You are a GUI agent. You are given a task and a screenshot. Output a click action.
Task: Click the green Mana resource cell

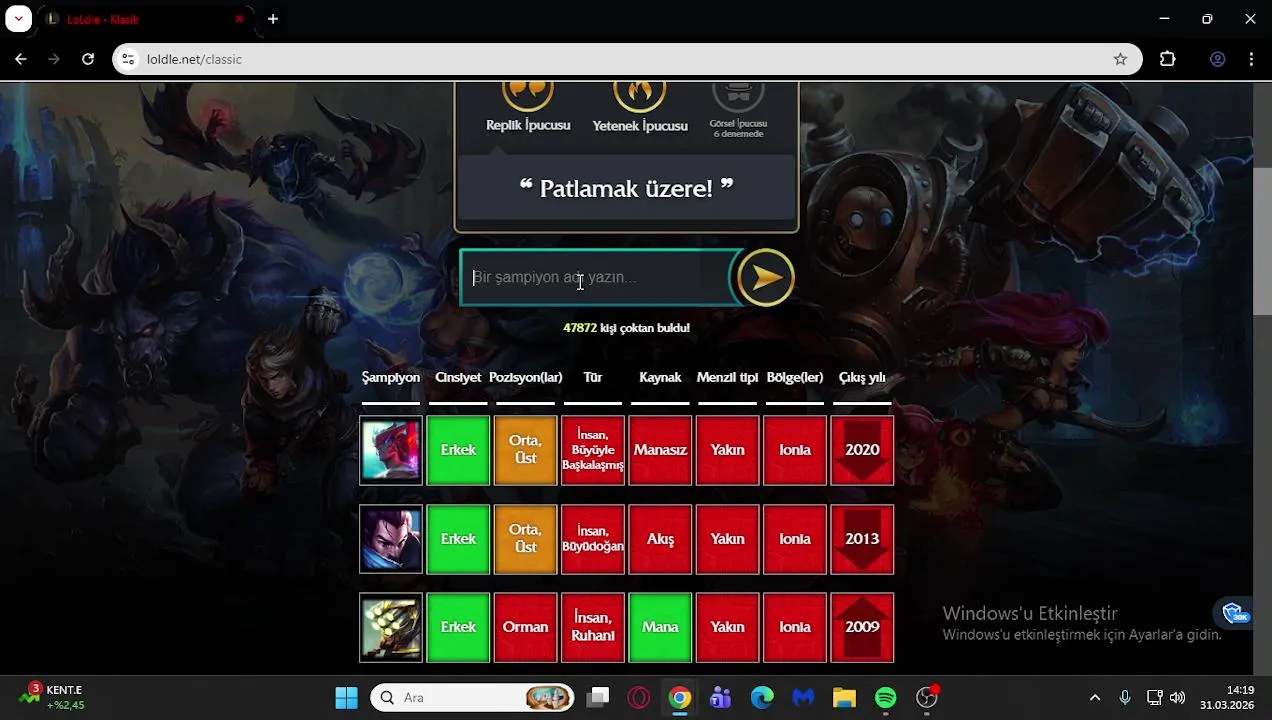(x=660, y=627)
